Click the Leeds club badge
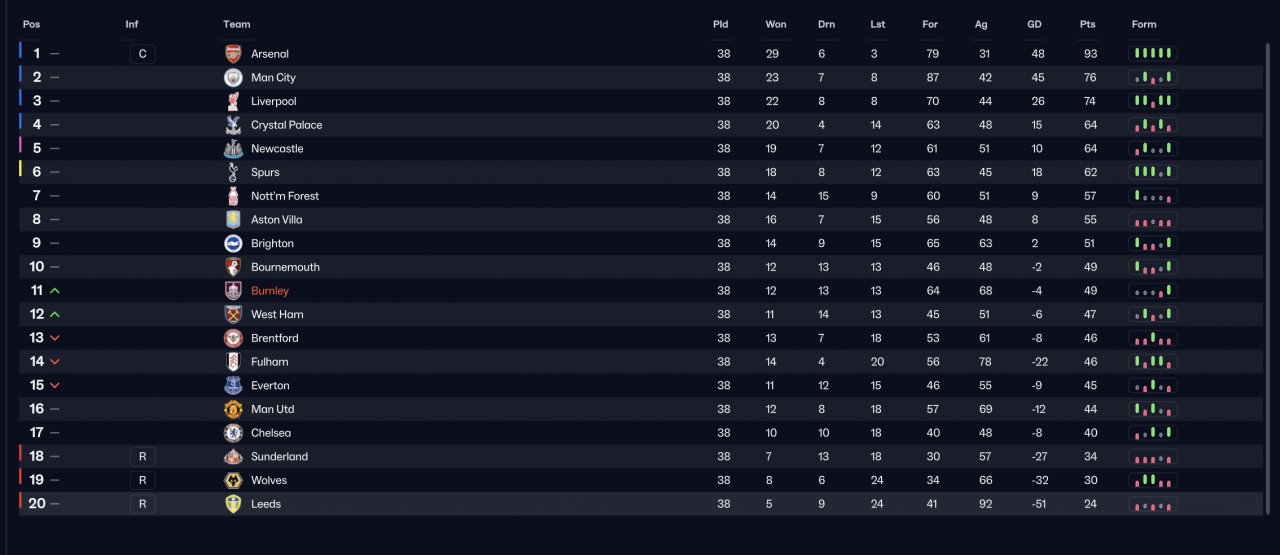 click(233, 504)
